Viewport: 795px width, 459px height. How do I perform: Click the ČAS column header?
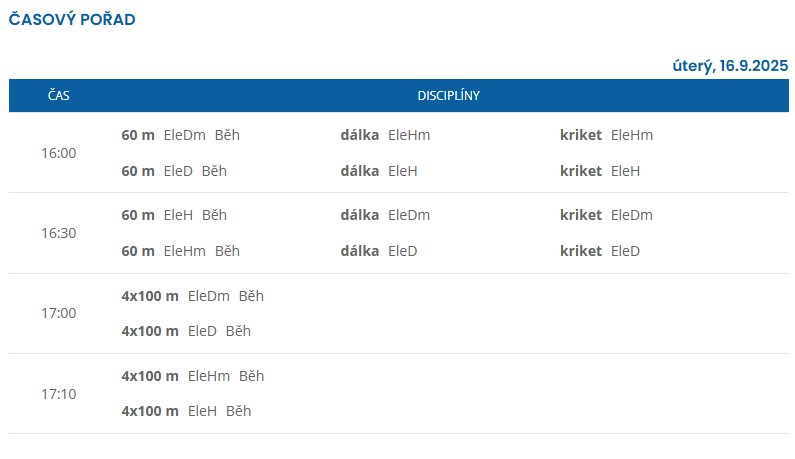tap(59, 95)
